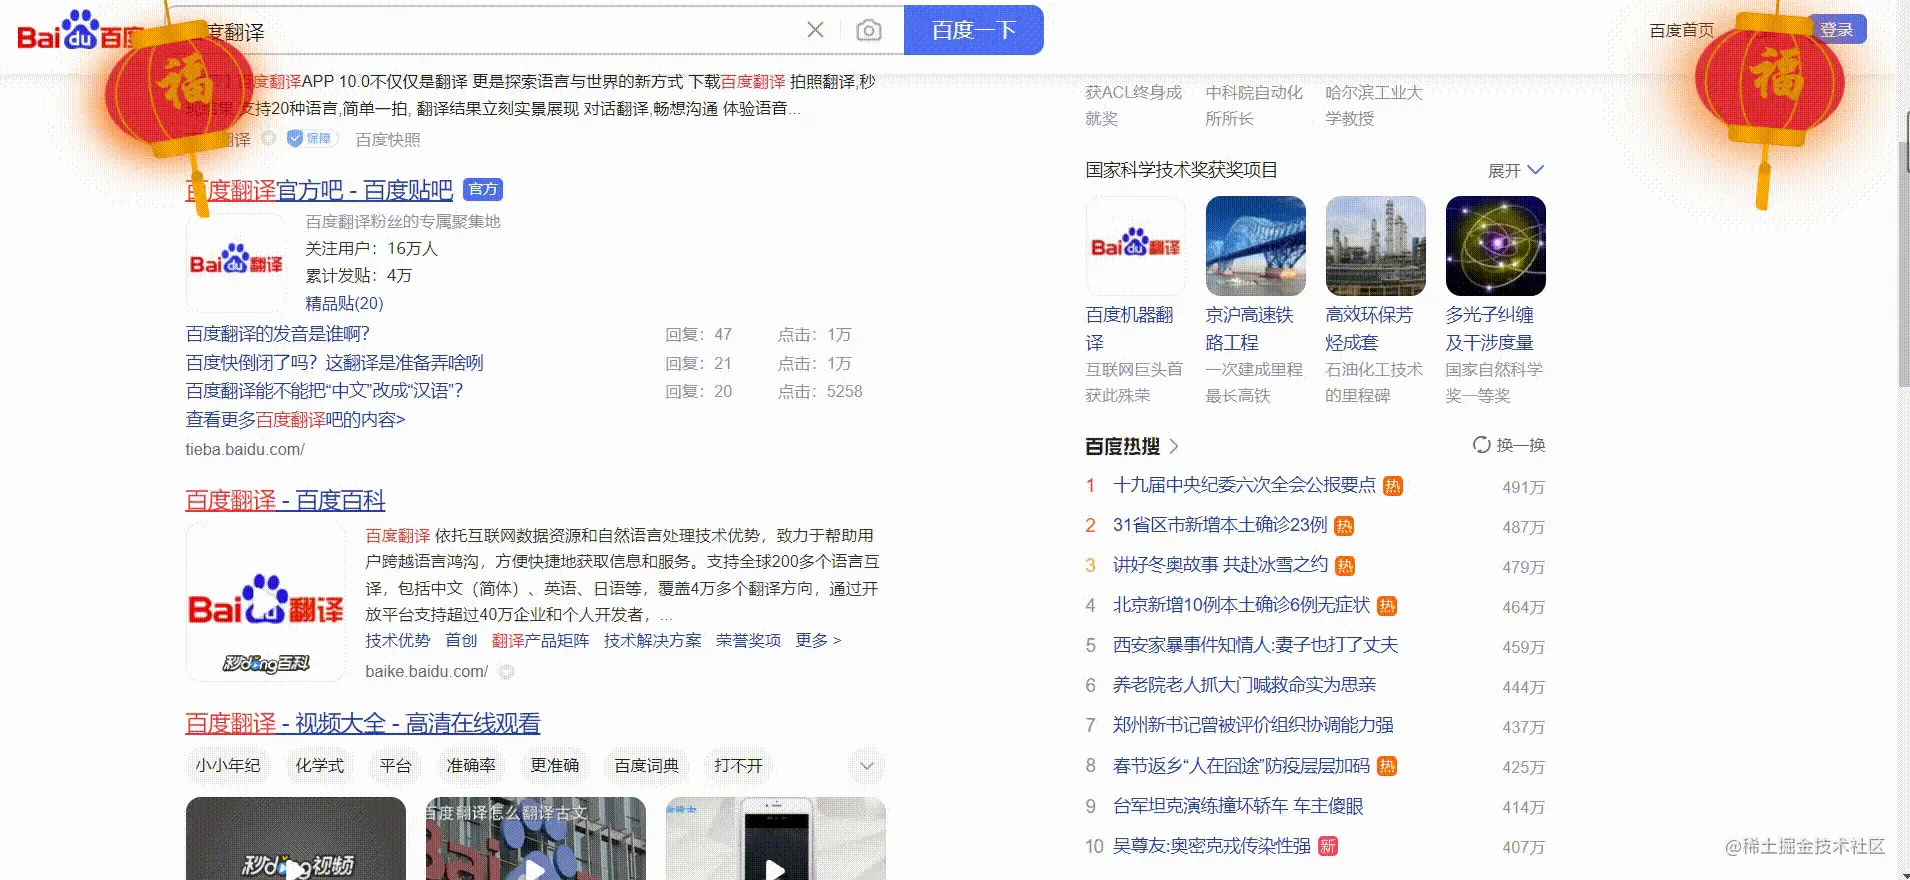
Task: Open the 哈尔滨工业大学教授 related item
Action: point(1374,105)
